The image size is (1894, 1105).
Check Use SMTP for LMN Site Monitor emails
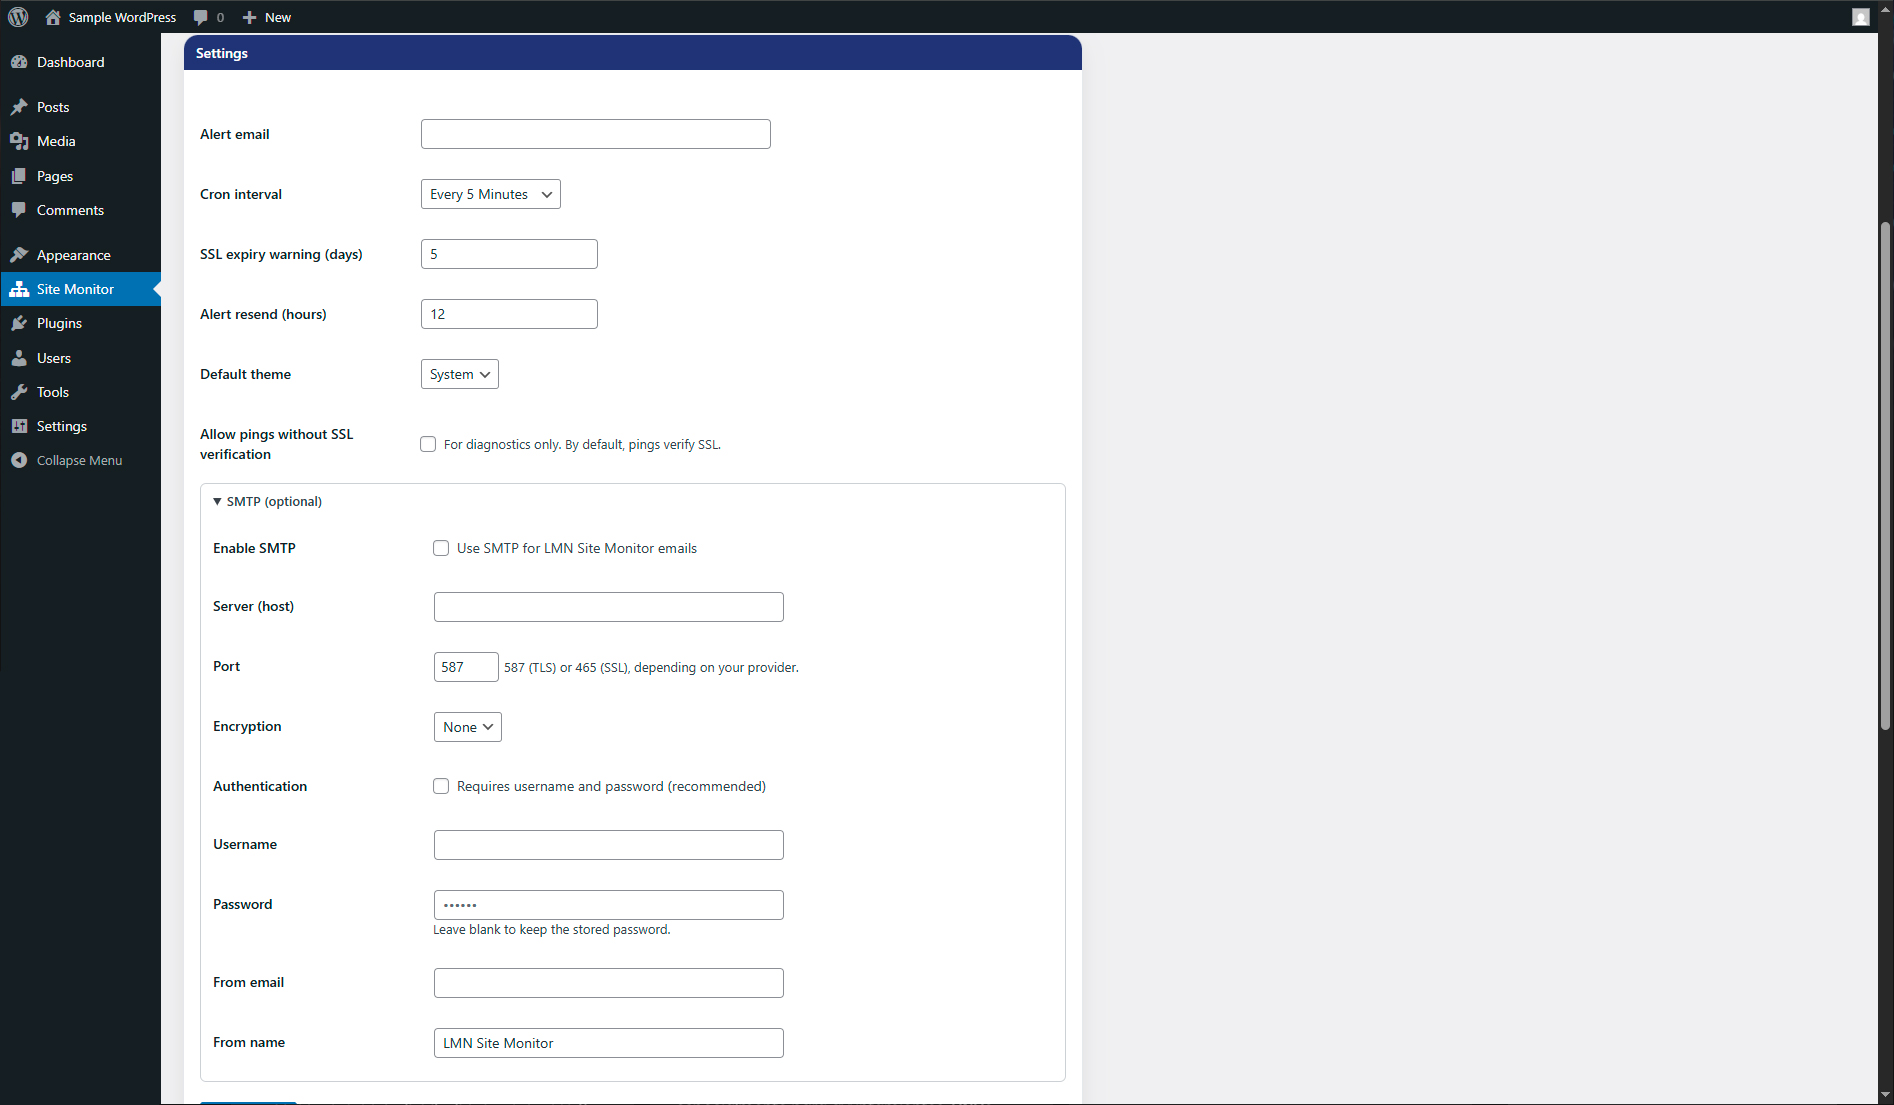441,548
